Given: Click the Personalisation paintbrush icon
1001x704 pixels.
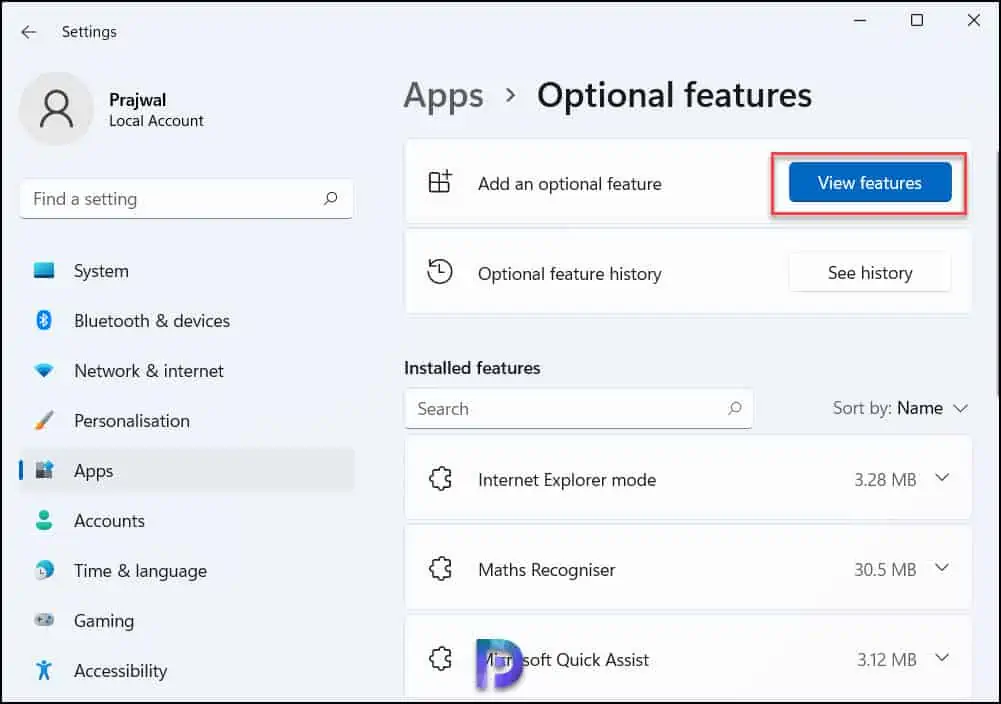Looking at the screenshot, I should point(44,420).
